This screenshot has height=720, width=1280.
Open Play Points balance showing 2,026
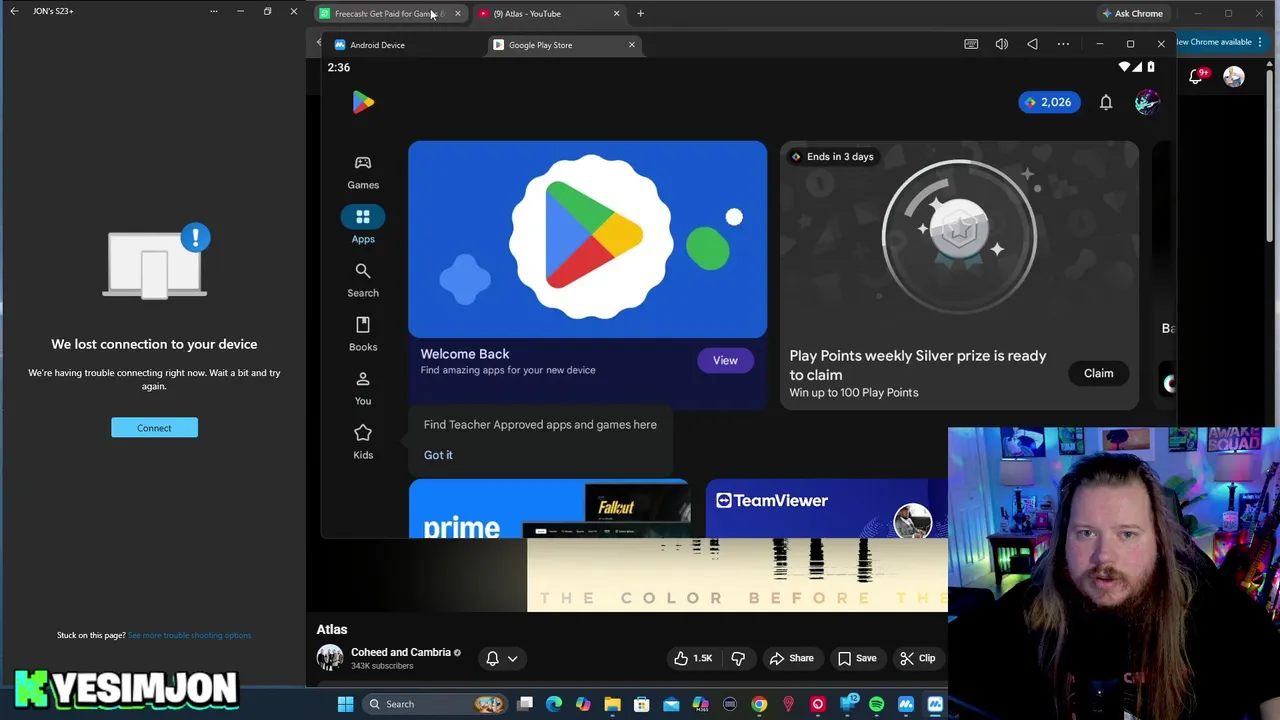(x=1049, y=102)
